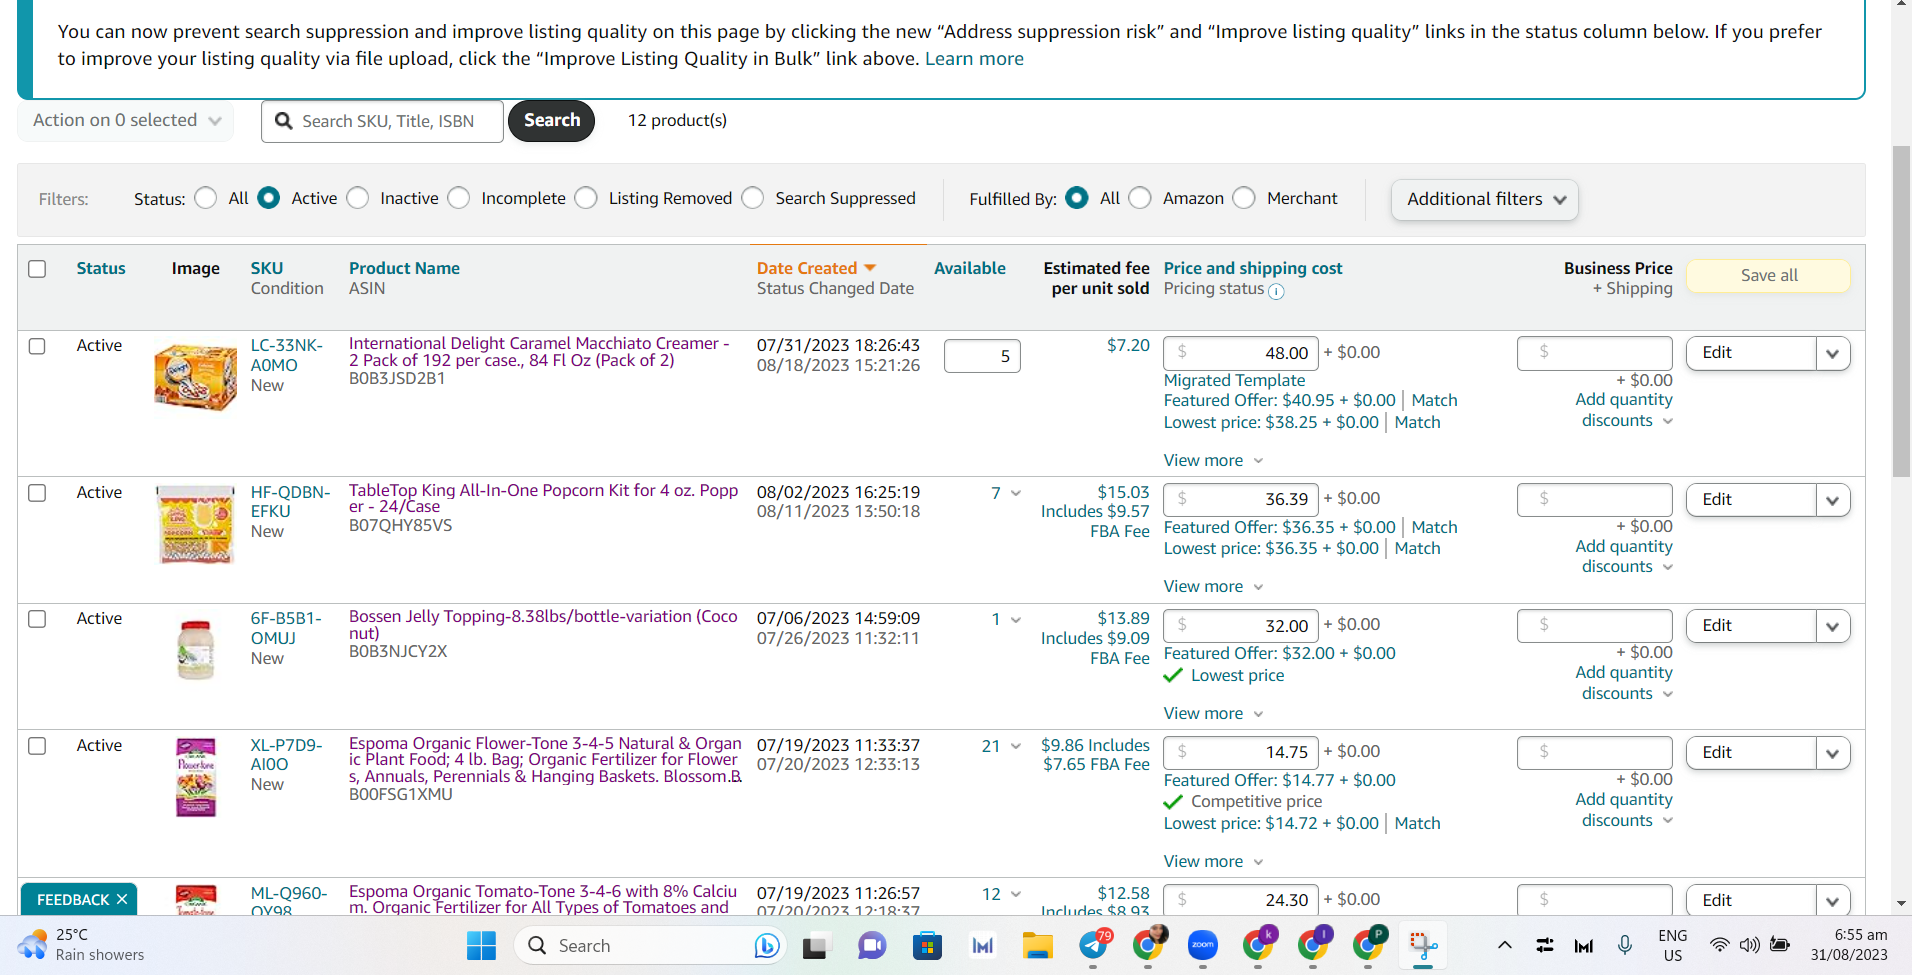Screen dimensions: 1912x975
Task: Filter by Listing Removed status
Action: pos(587,198)
